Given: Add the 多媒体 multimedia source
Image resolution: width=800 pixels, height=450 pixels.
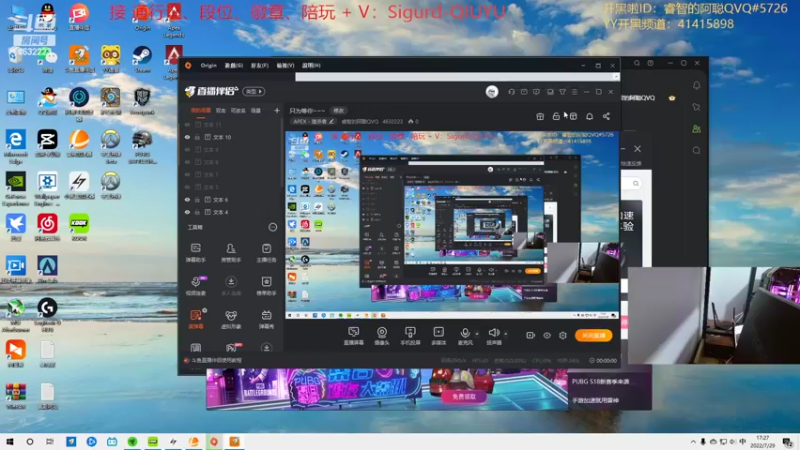Looking at the screenshot, I should click(x=438, y=336).
